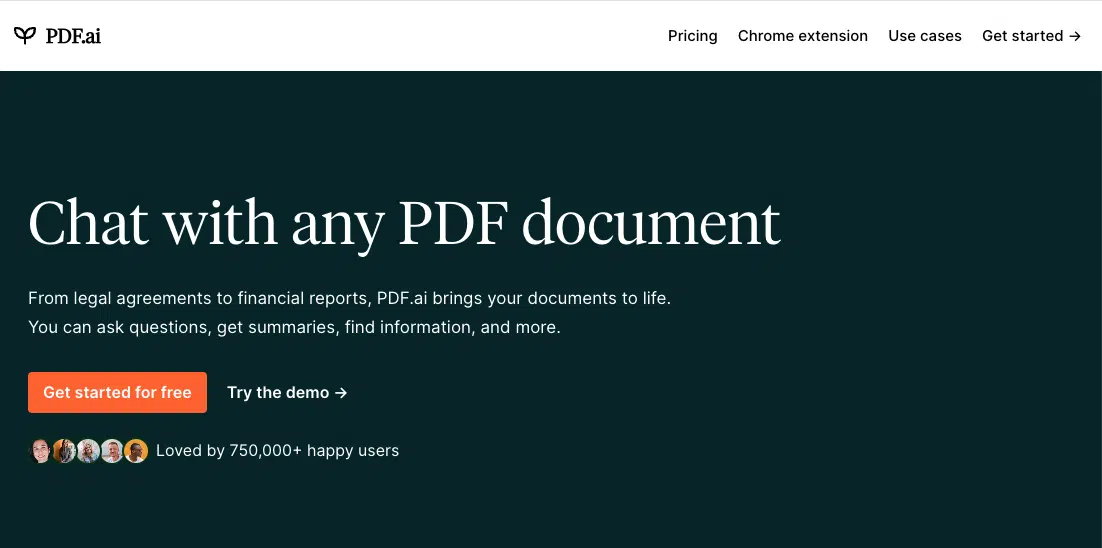Click the second user avatar
This screenshot has width=1102, height=548.
click(65, 451)
